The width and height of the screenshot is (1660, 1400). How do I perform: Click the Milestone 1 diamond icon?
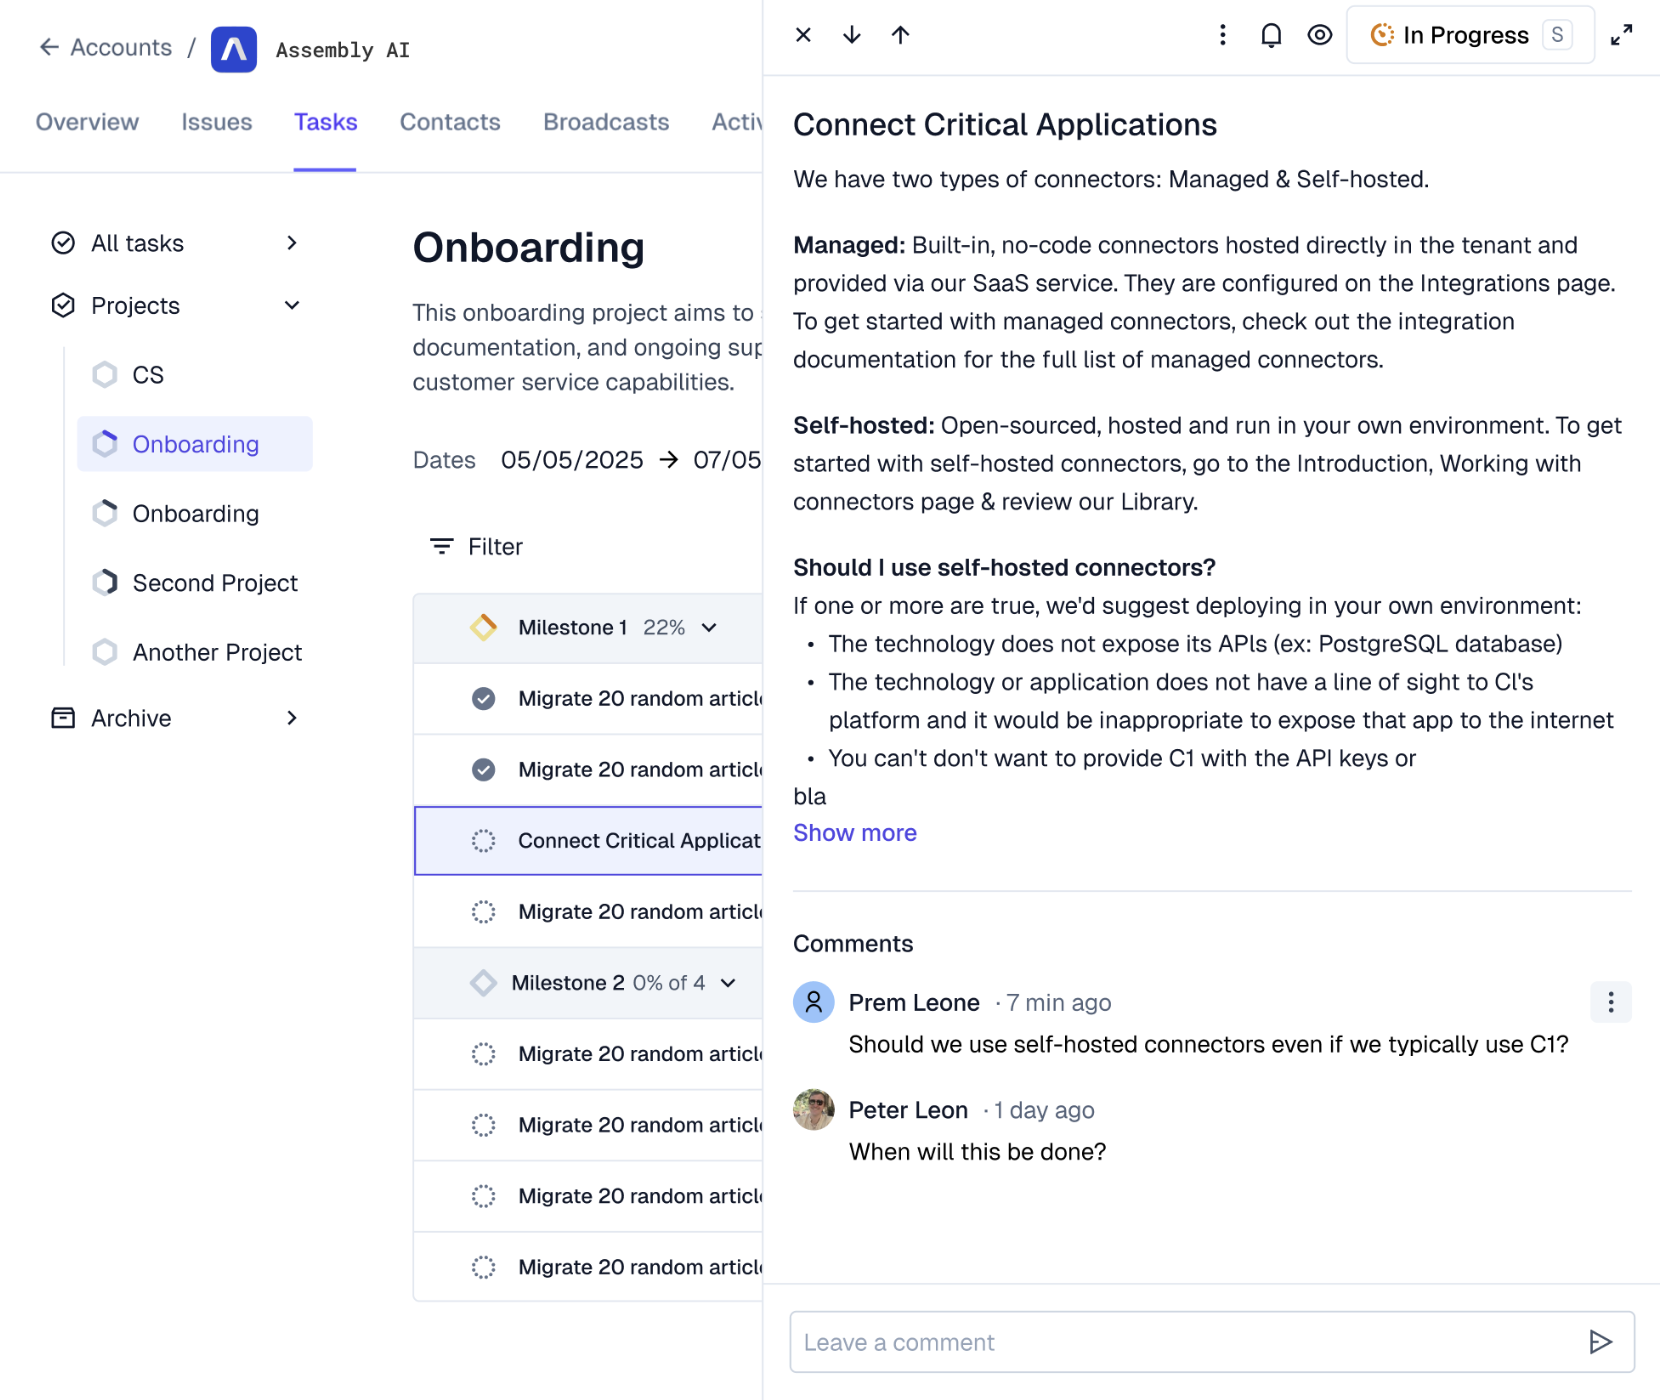point(484,627)
